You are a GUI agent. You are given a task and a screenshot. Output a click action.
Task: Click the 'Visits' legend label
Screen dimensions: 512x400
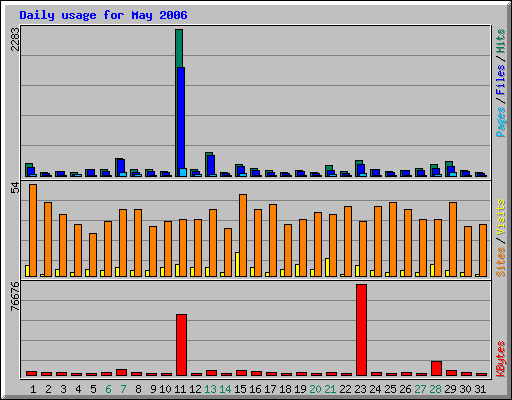point(500,217)
